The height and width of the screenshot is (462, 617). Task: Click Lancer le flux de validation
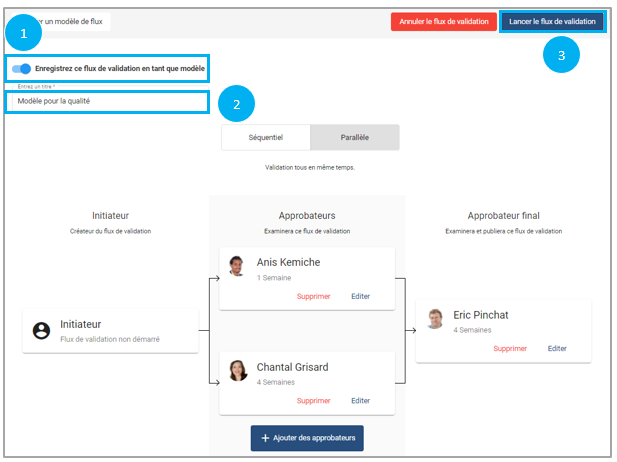(552, 21)
